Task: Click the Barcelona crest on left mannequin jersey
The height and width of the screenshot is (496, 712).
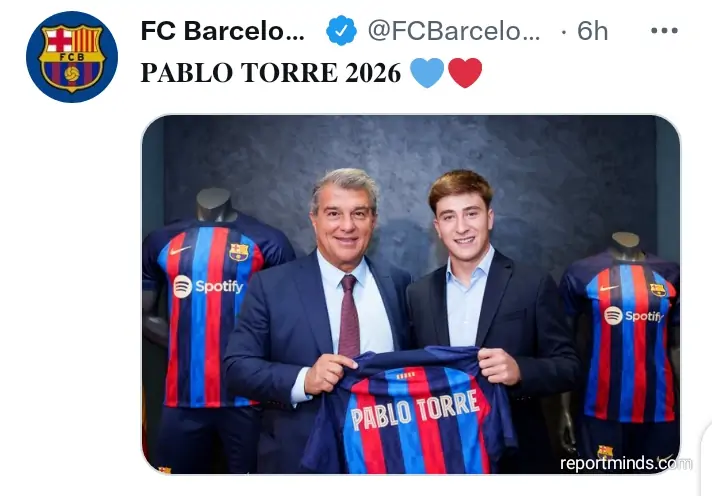Action: [x=238, y=252]
